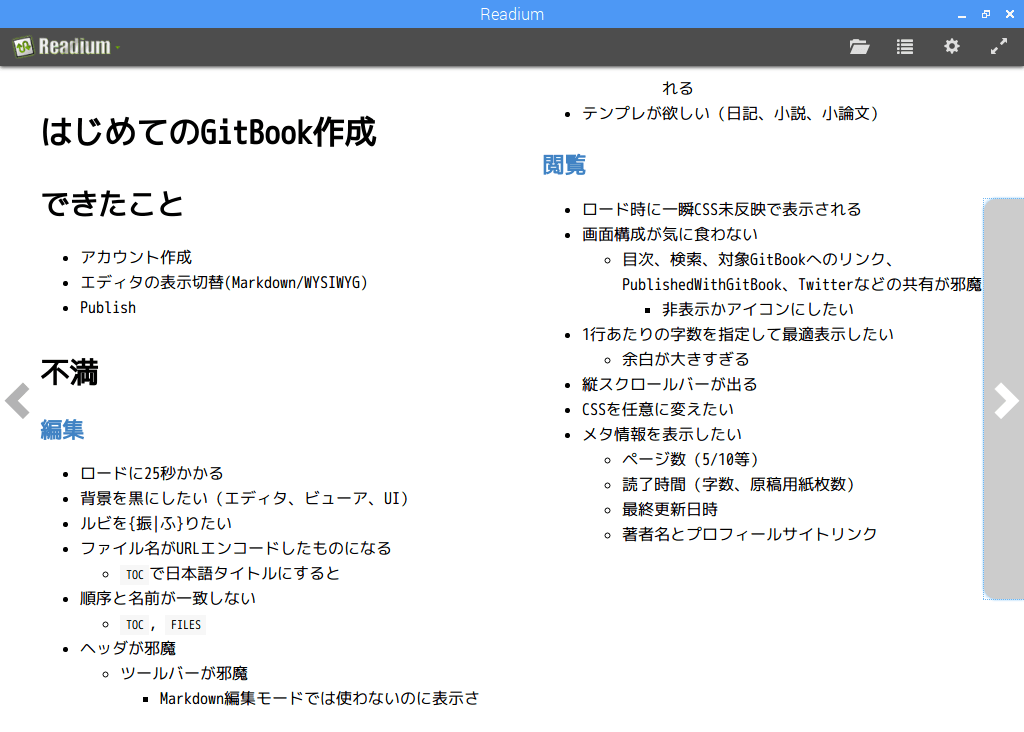The width and height of the screenshot is (1024, 732).
Task: Click 縦スクロールバーが出る item
Action: click(x=670, y=384)
